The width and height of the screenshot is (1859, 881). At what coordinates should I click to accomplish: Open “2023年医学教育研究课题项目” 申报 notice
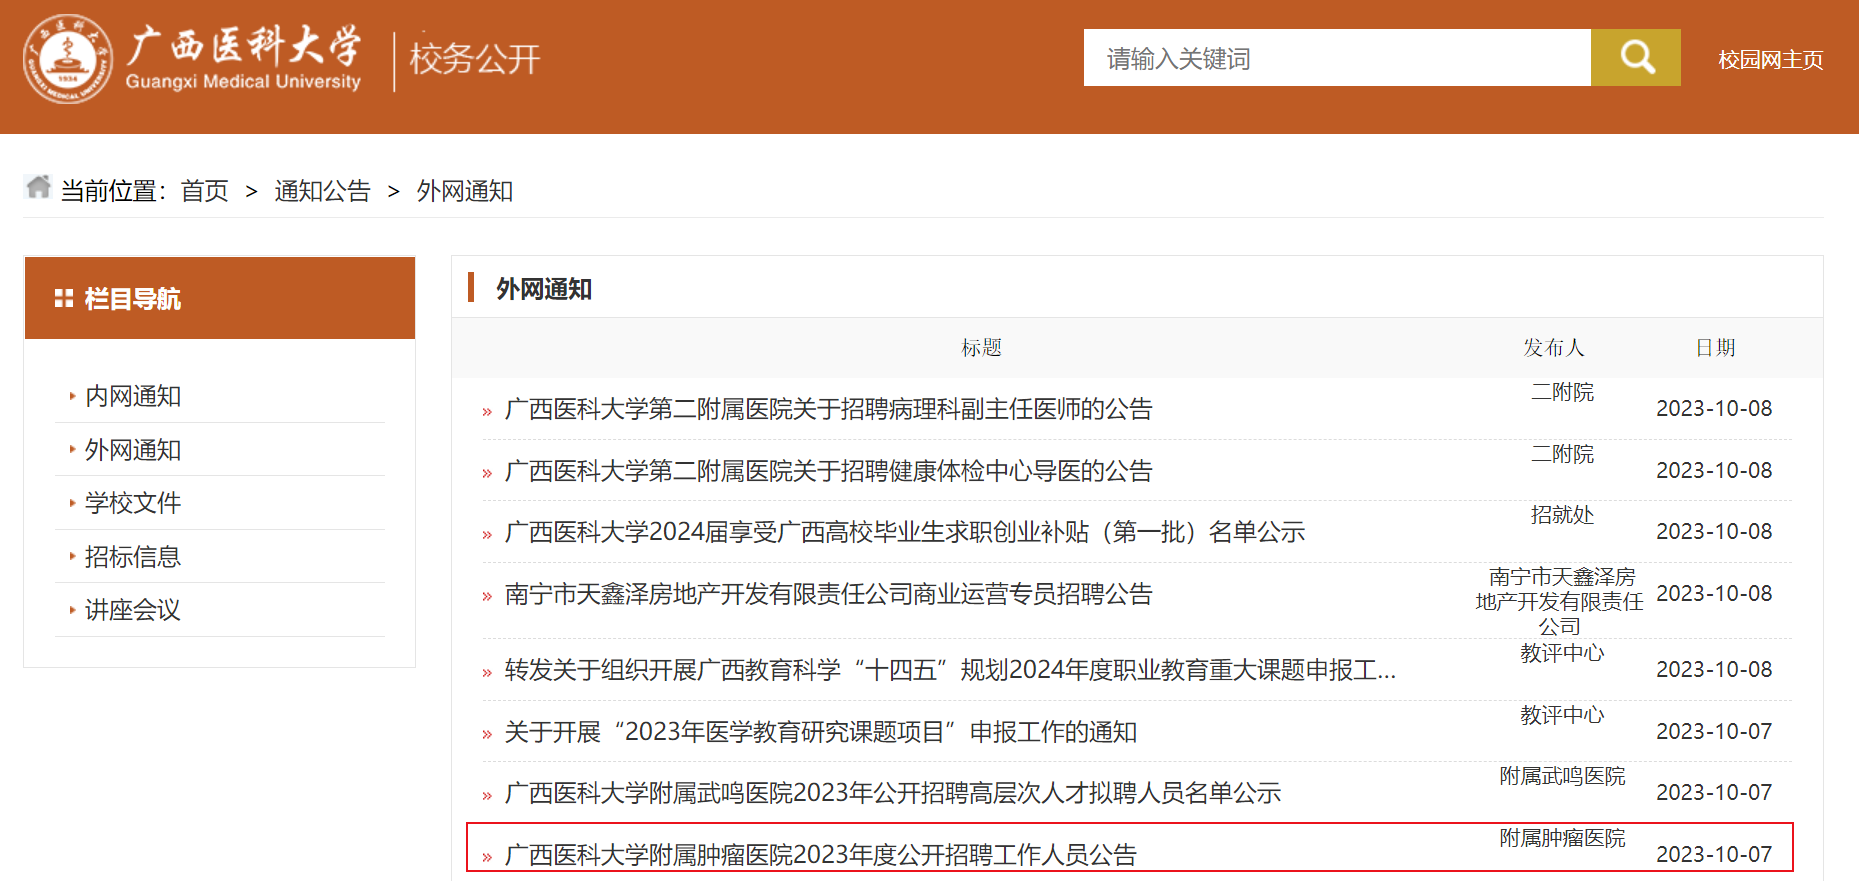[x=821, y=732]
